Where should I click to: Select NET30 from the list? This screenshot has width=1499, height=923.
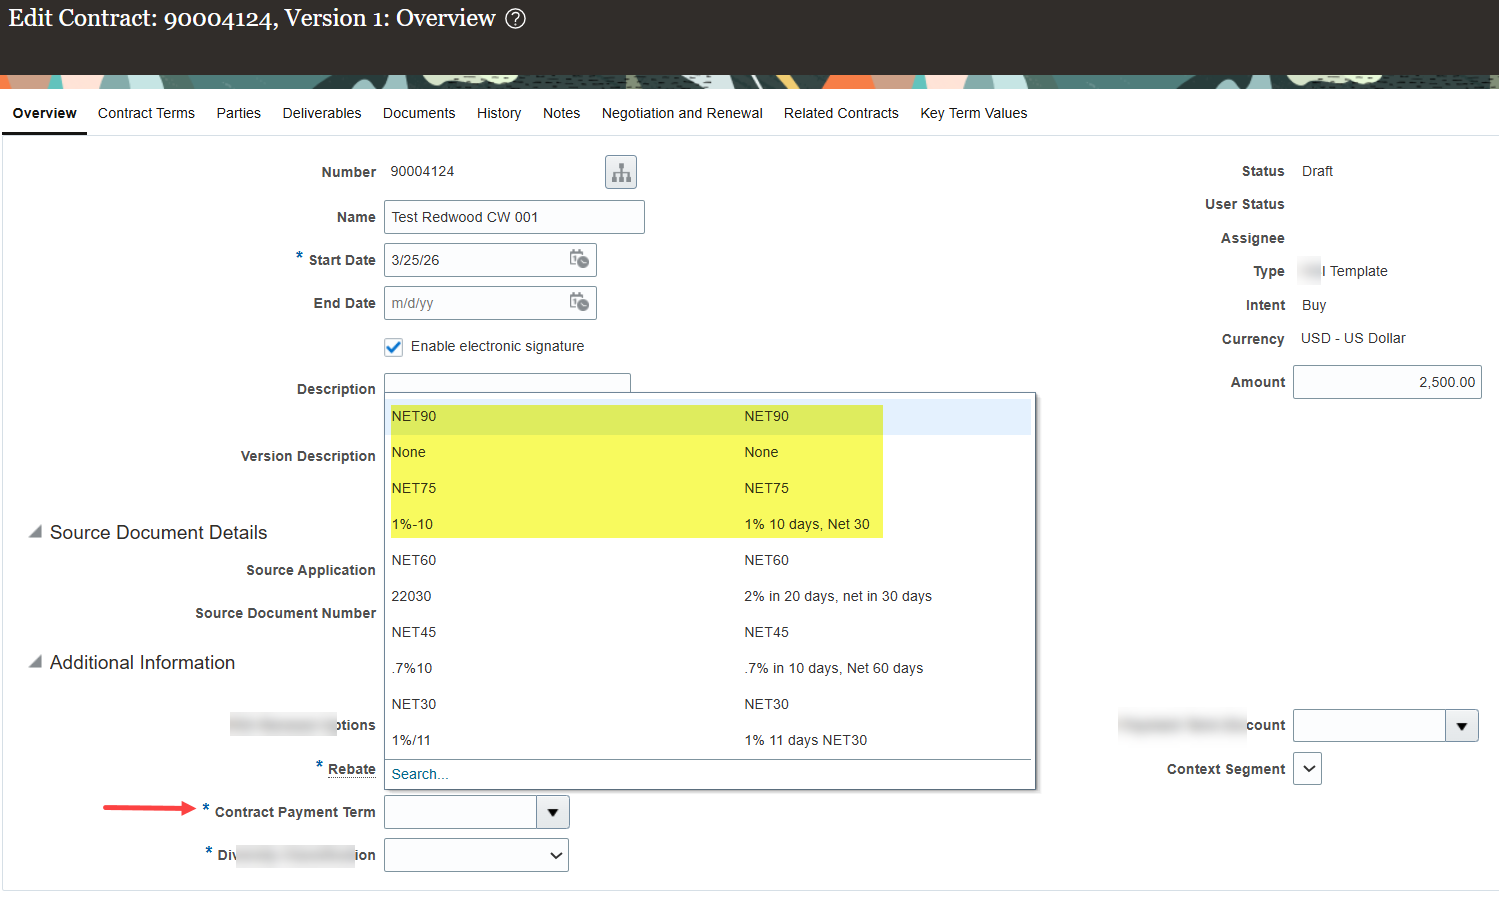click(x=710, y=704)
